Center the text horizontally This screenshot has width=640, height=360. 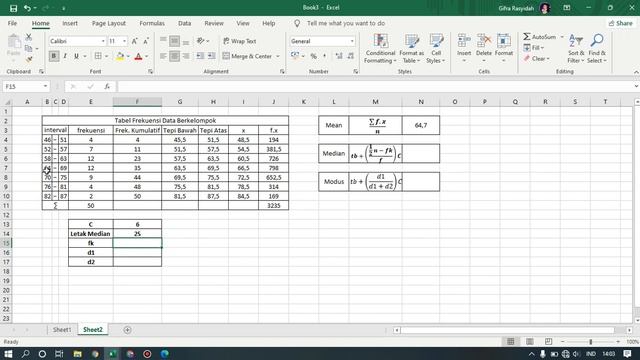[x=174, y=56]
